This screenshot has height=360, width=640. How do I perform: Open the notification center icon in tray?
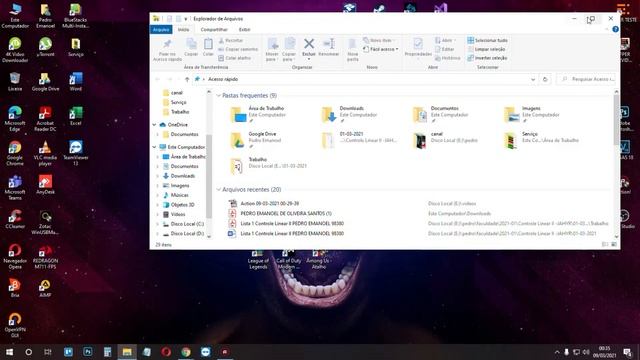pos(627,352)
